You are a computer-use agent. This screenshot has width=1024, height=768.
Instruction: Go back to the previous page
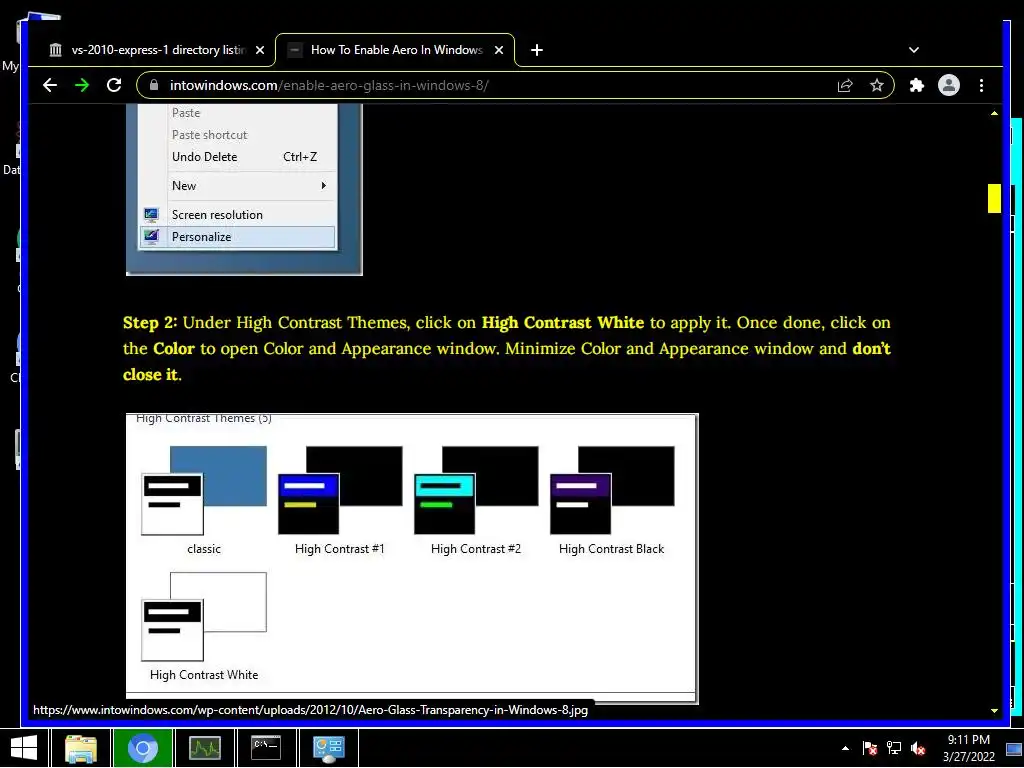[50, 86]
